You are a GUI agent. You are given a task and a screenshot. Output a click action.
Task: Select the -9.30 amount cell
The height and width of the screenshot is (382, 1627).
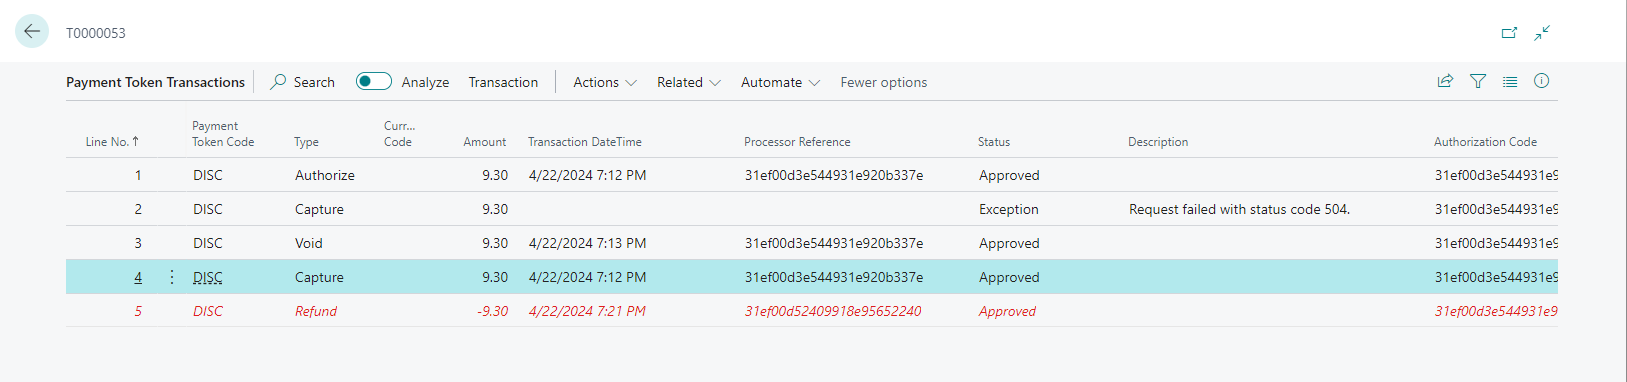(x=493, y=311)
